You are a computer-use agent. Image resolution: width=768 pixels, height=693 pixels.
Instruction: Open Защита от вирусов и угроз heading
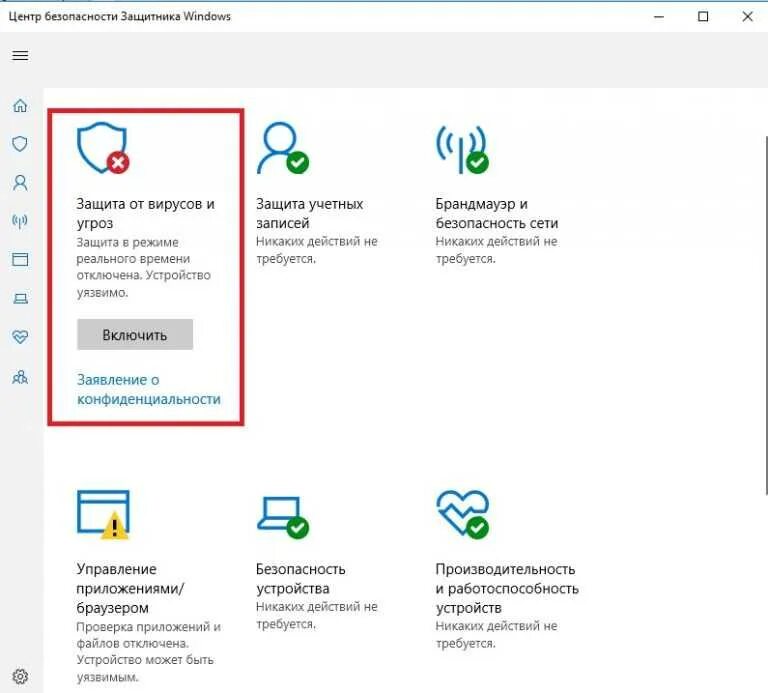[x=145, y=213]
